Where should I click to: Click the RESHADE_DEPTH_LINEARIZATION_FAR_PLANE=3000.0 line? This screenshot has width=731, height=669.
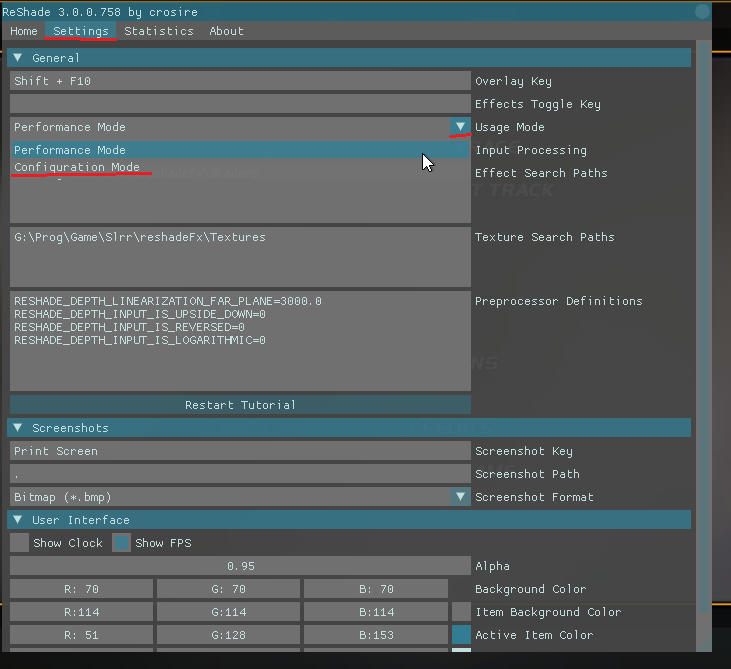pos(168,301)
